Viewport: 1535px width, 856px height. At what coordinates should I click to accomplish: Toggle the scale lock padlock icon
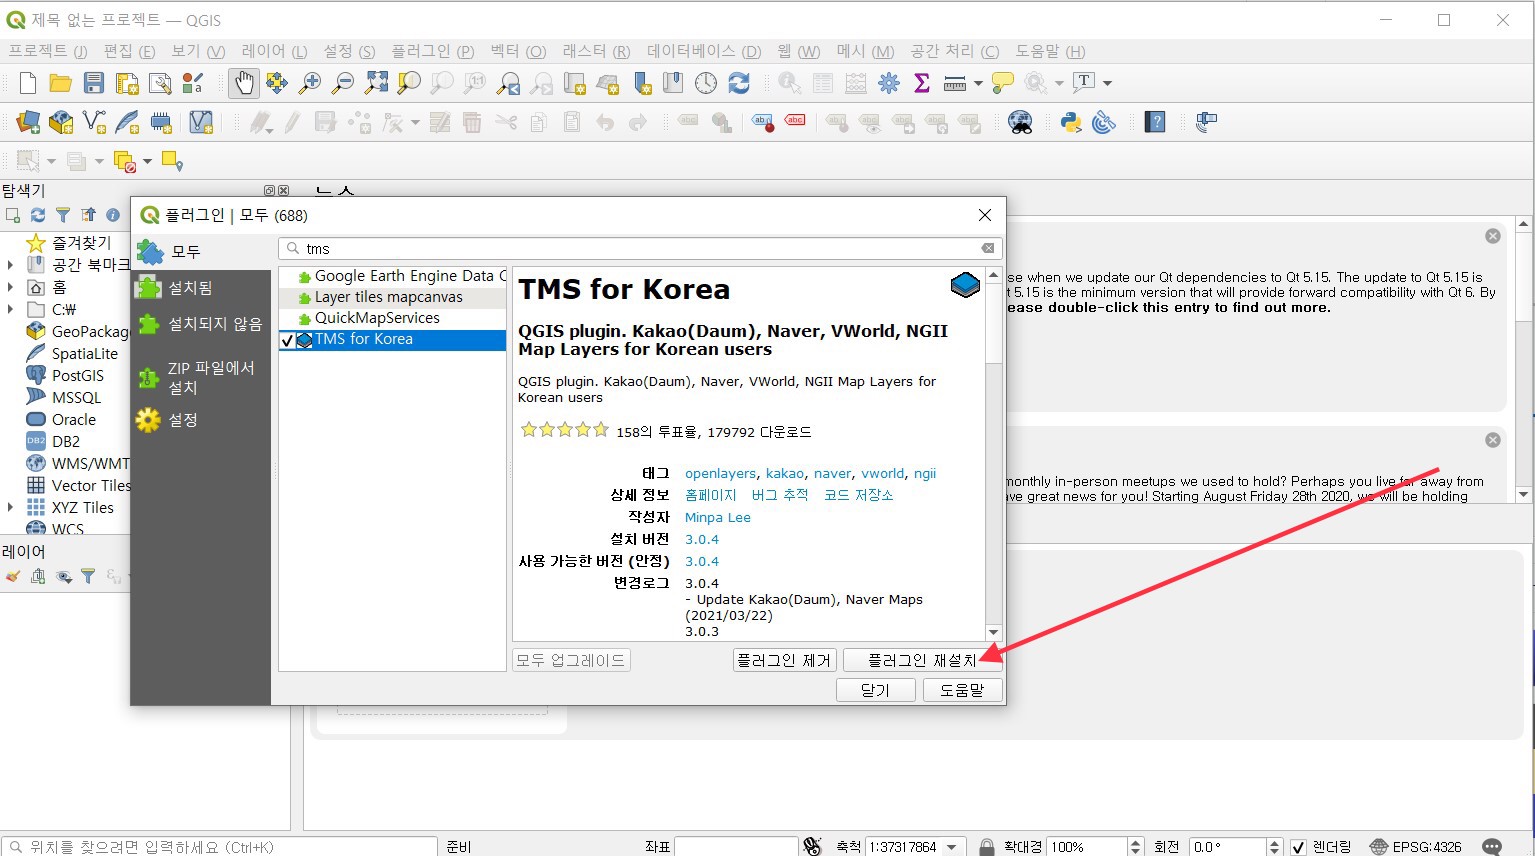pyautogui.click(x=986, y=847)
